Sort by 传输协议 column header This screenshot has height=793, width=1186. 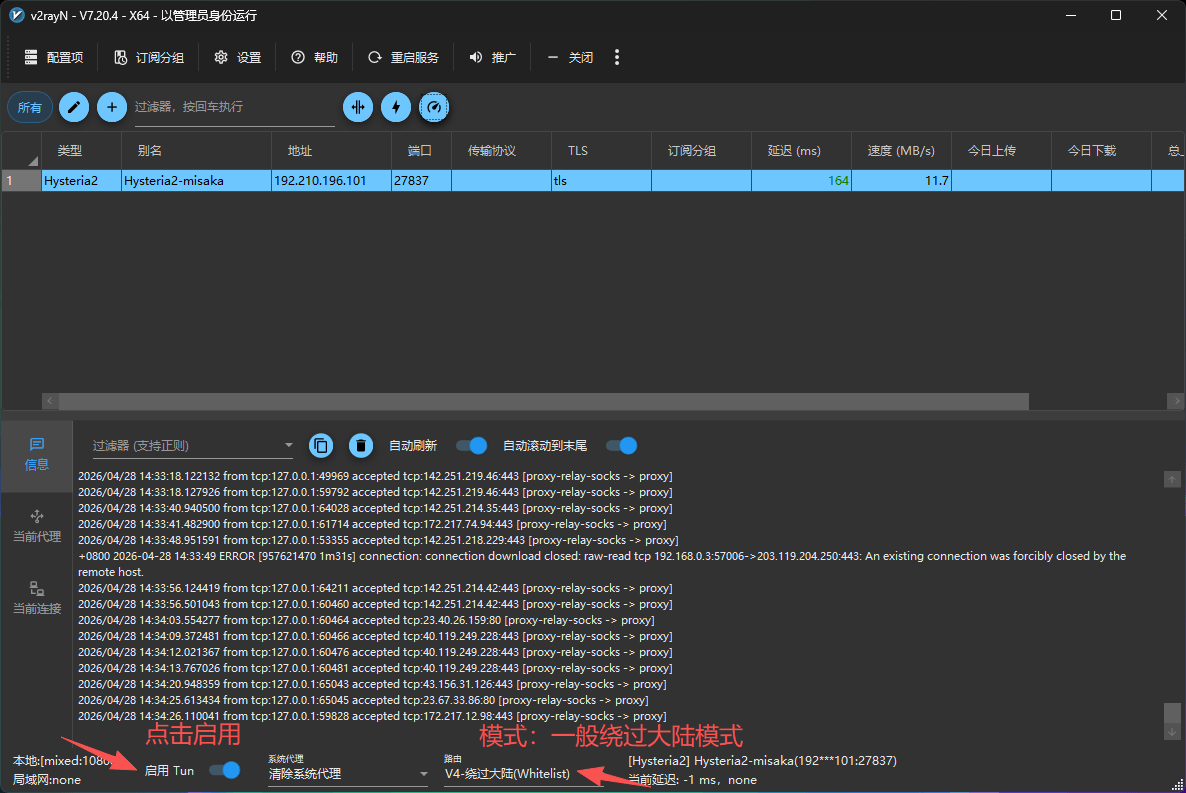click(x=501, y=151)
